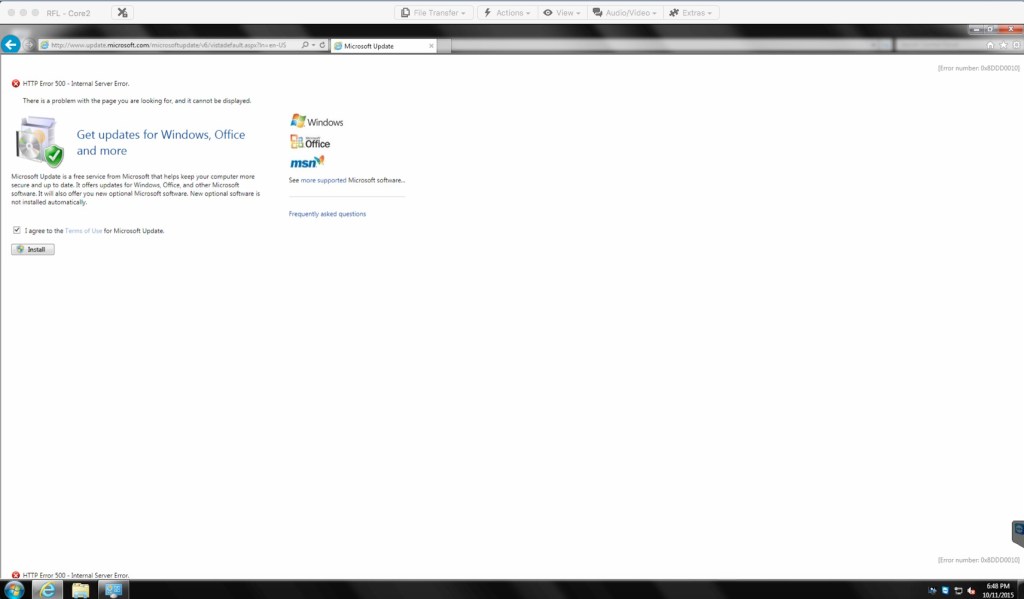This screenshot has height=599, width=1024.
Task: Click the Refresh icon in the address bar
Action: tap(324, 45)
